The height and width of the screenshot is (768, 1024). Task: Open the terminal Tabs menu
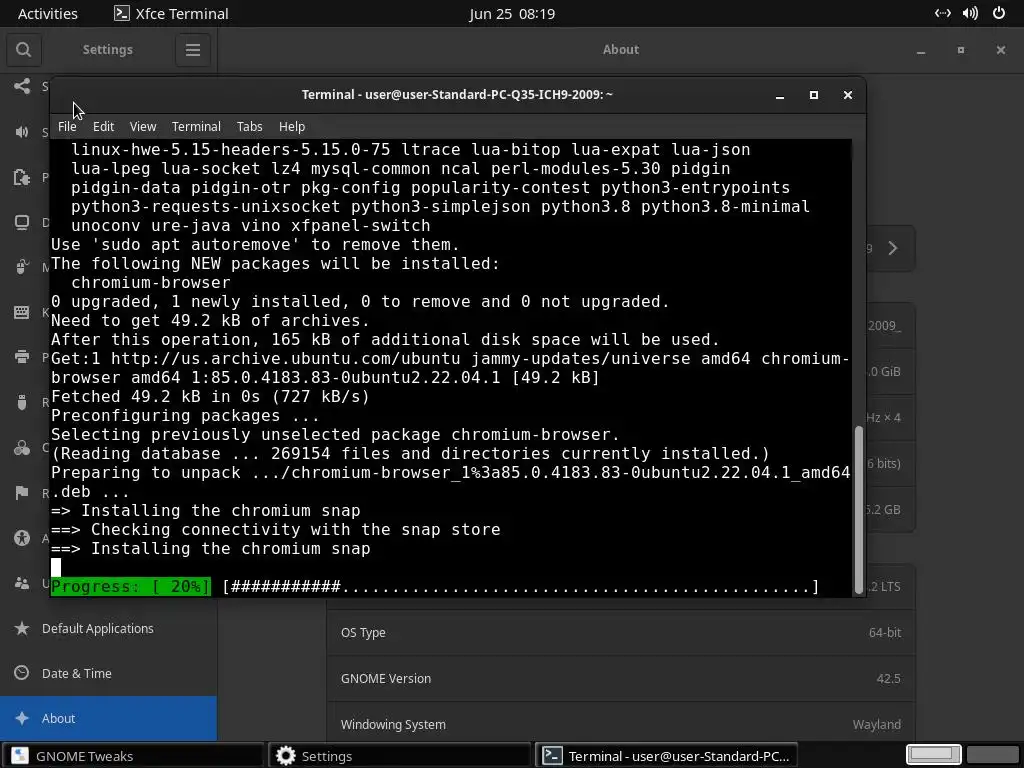pos(249,127)
